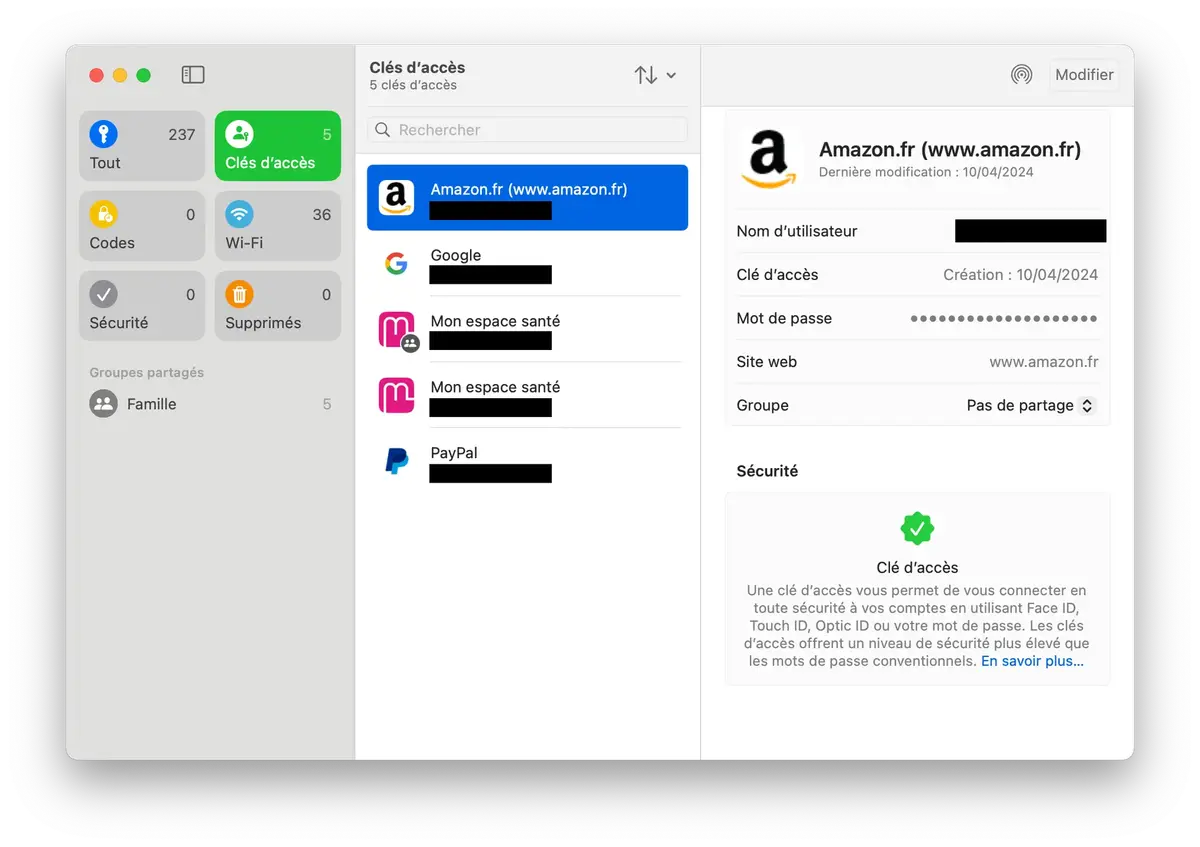Select the Wi-Fi category
Screen dimensions: 1200x847
[277, 225]
